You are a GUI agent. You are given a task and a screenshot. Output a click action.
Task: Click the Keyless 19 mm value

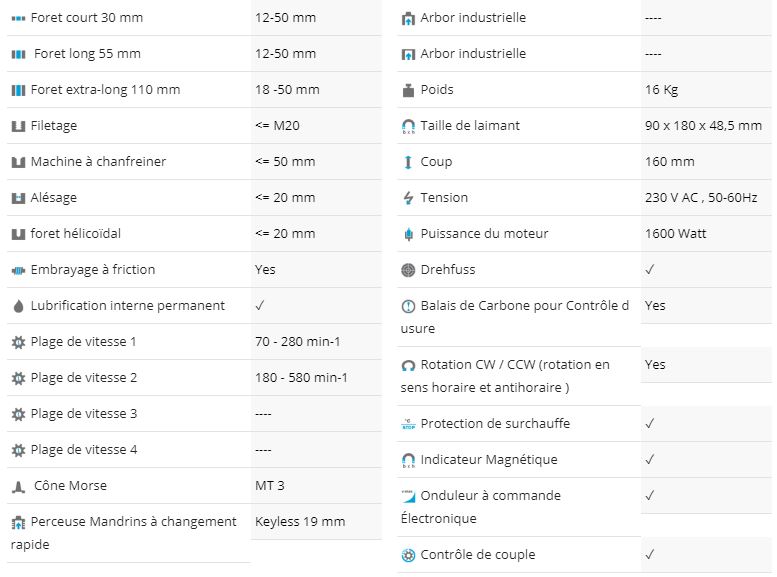tap(300, 521)
